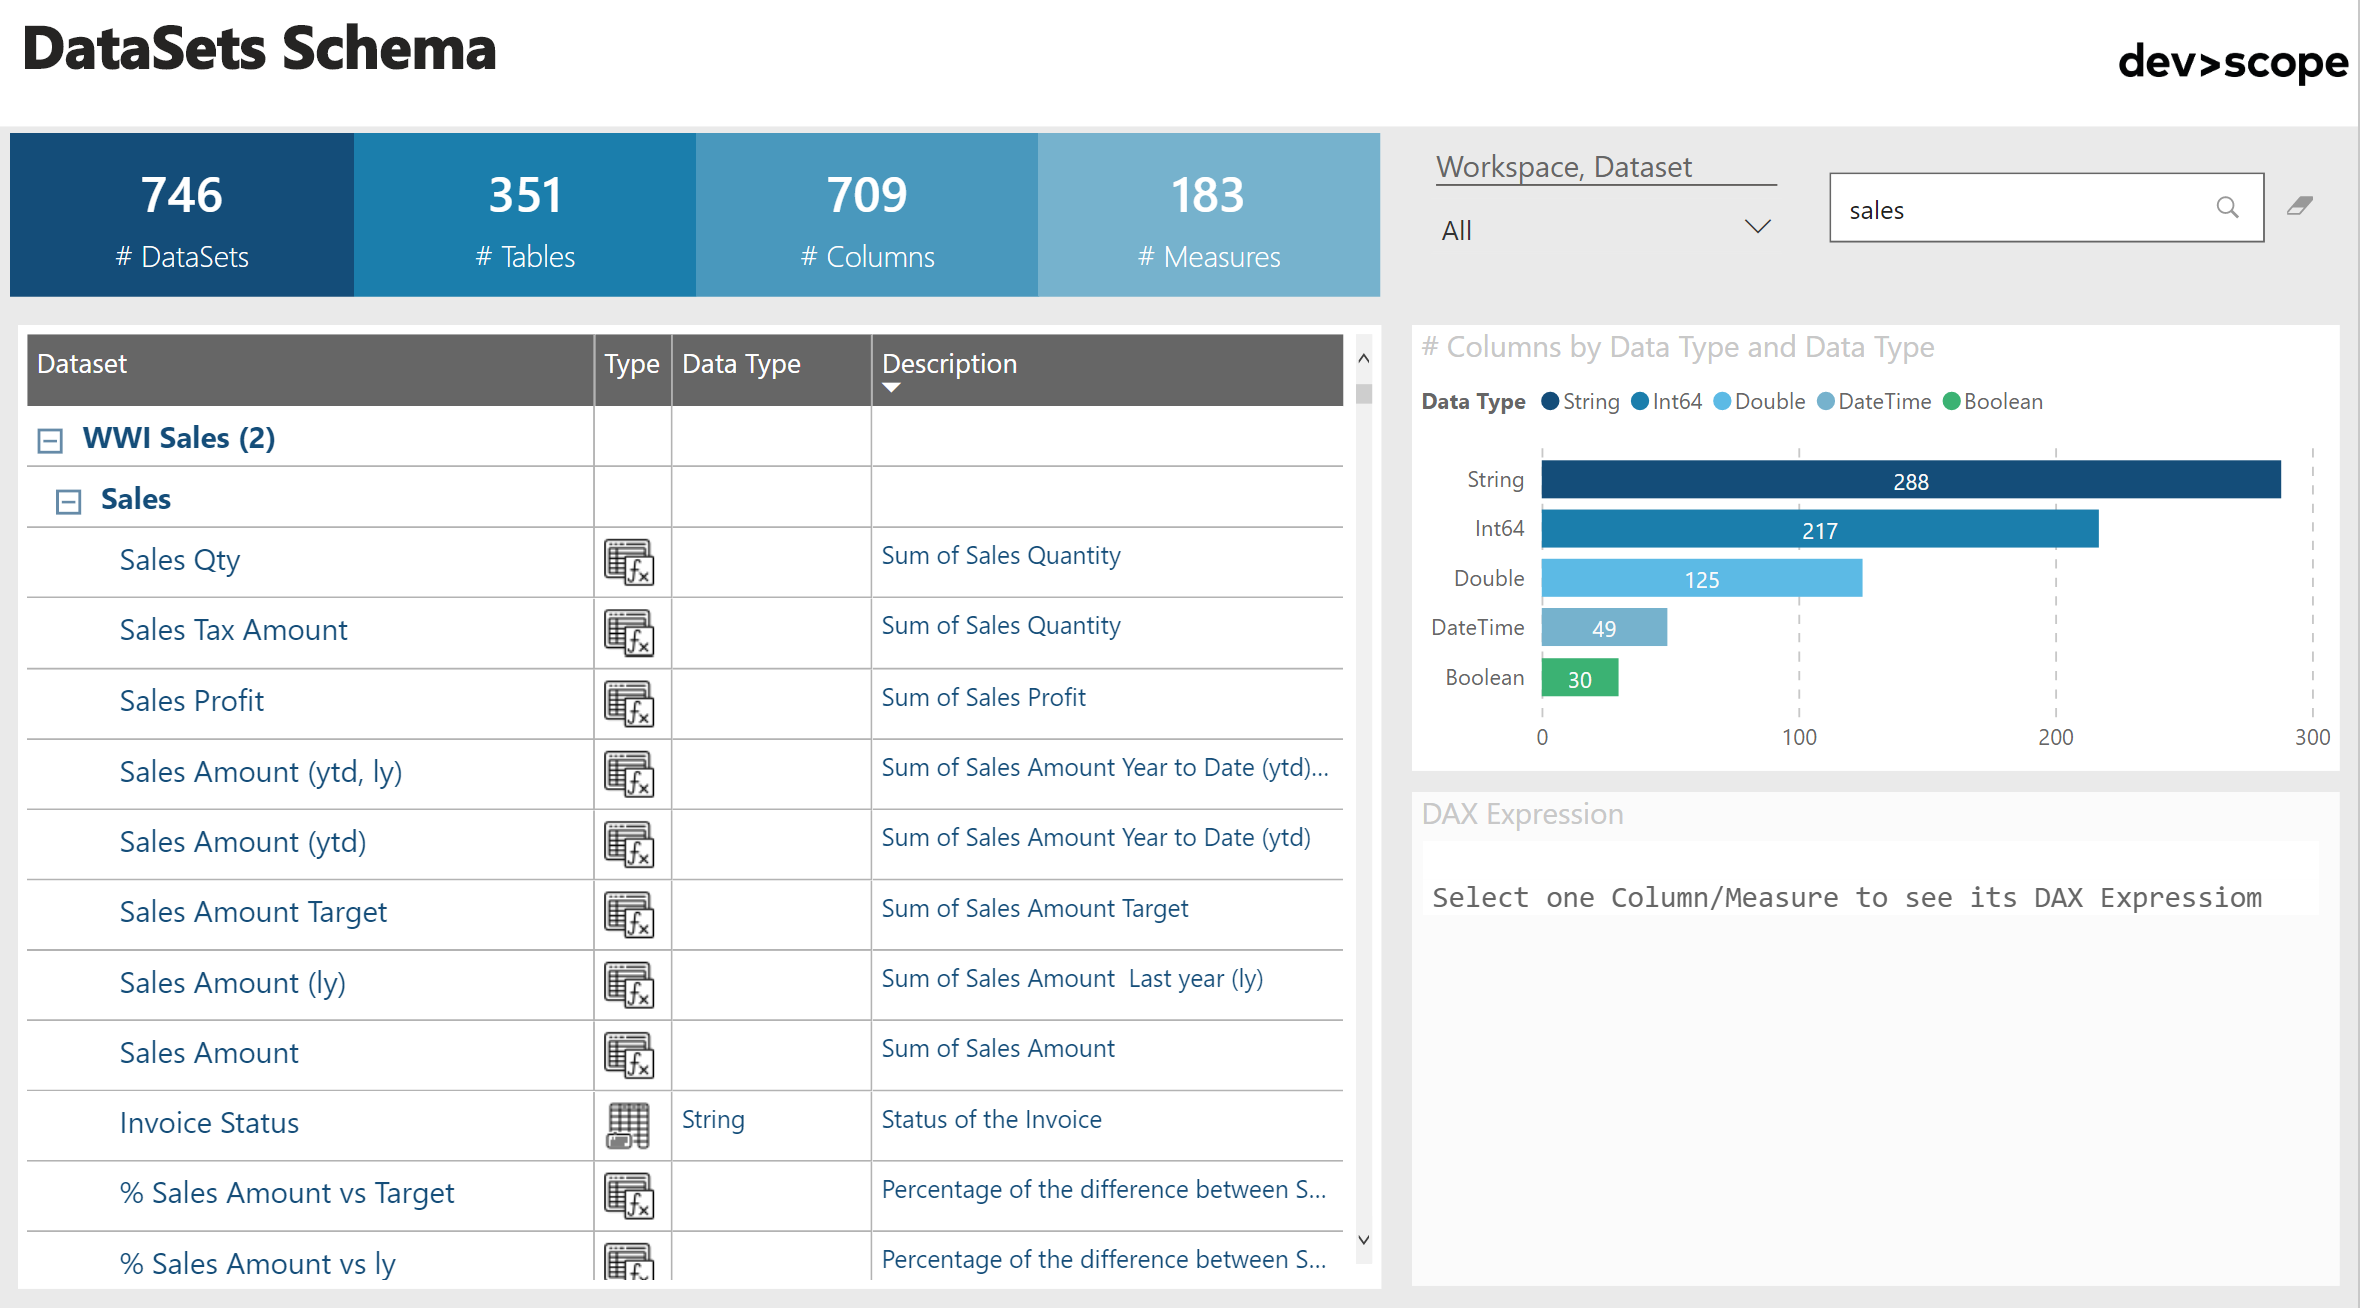2360x1308 pixels.
Task: Select the Sales Amount (ytd) measure row
Action: click(243, 842)
